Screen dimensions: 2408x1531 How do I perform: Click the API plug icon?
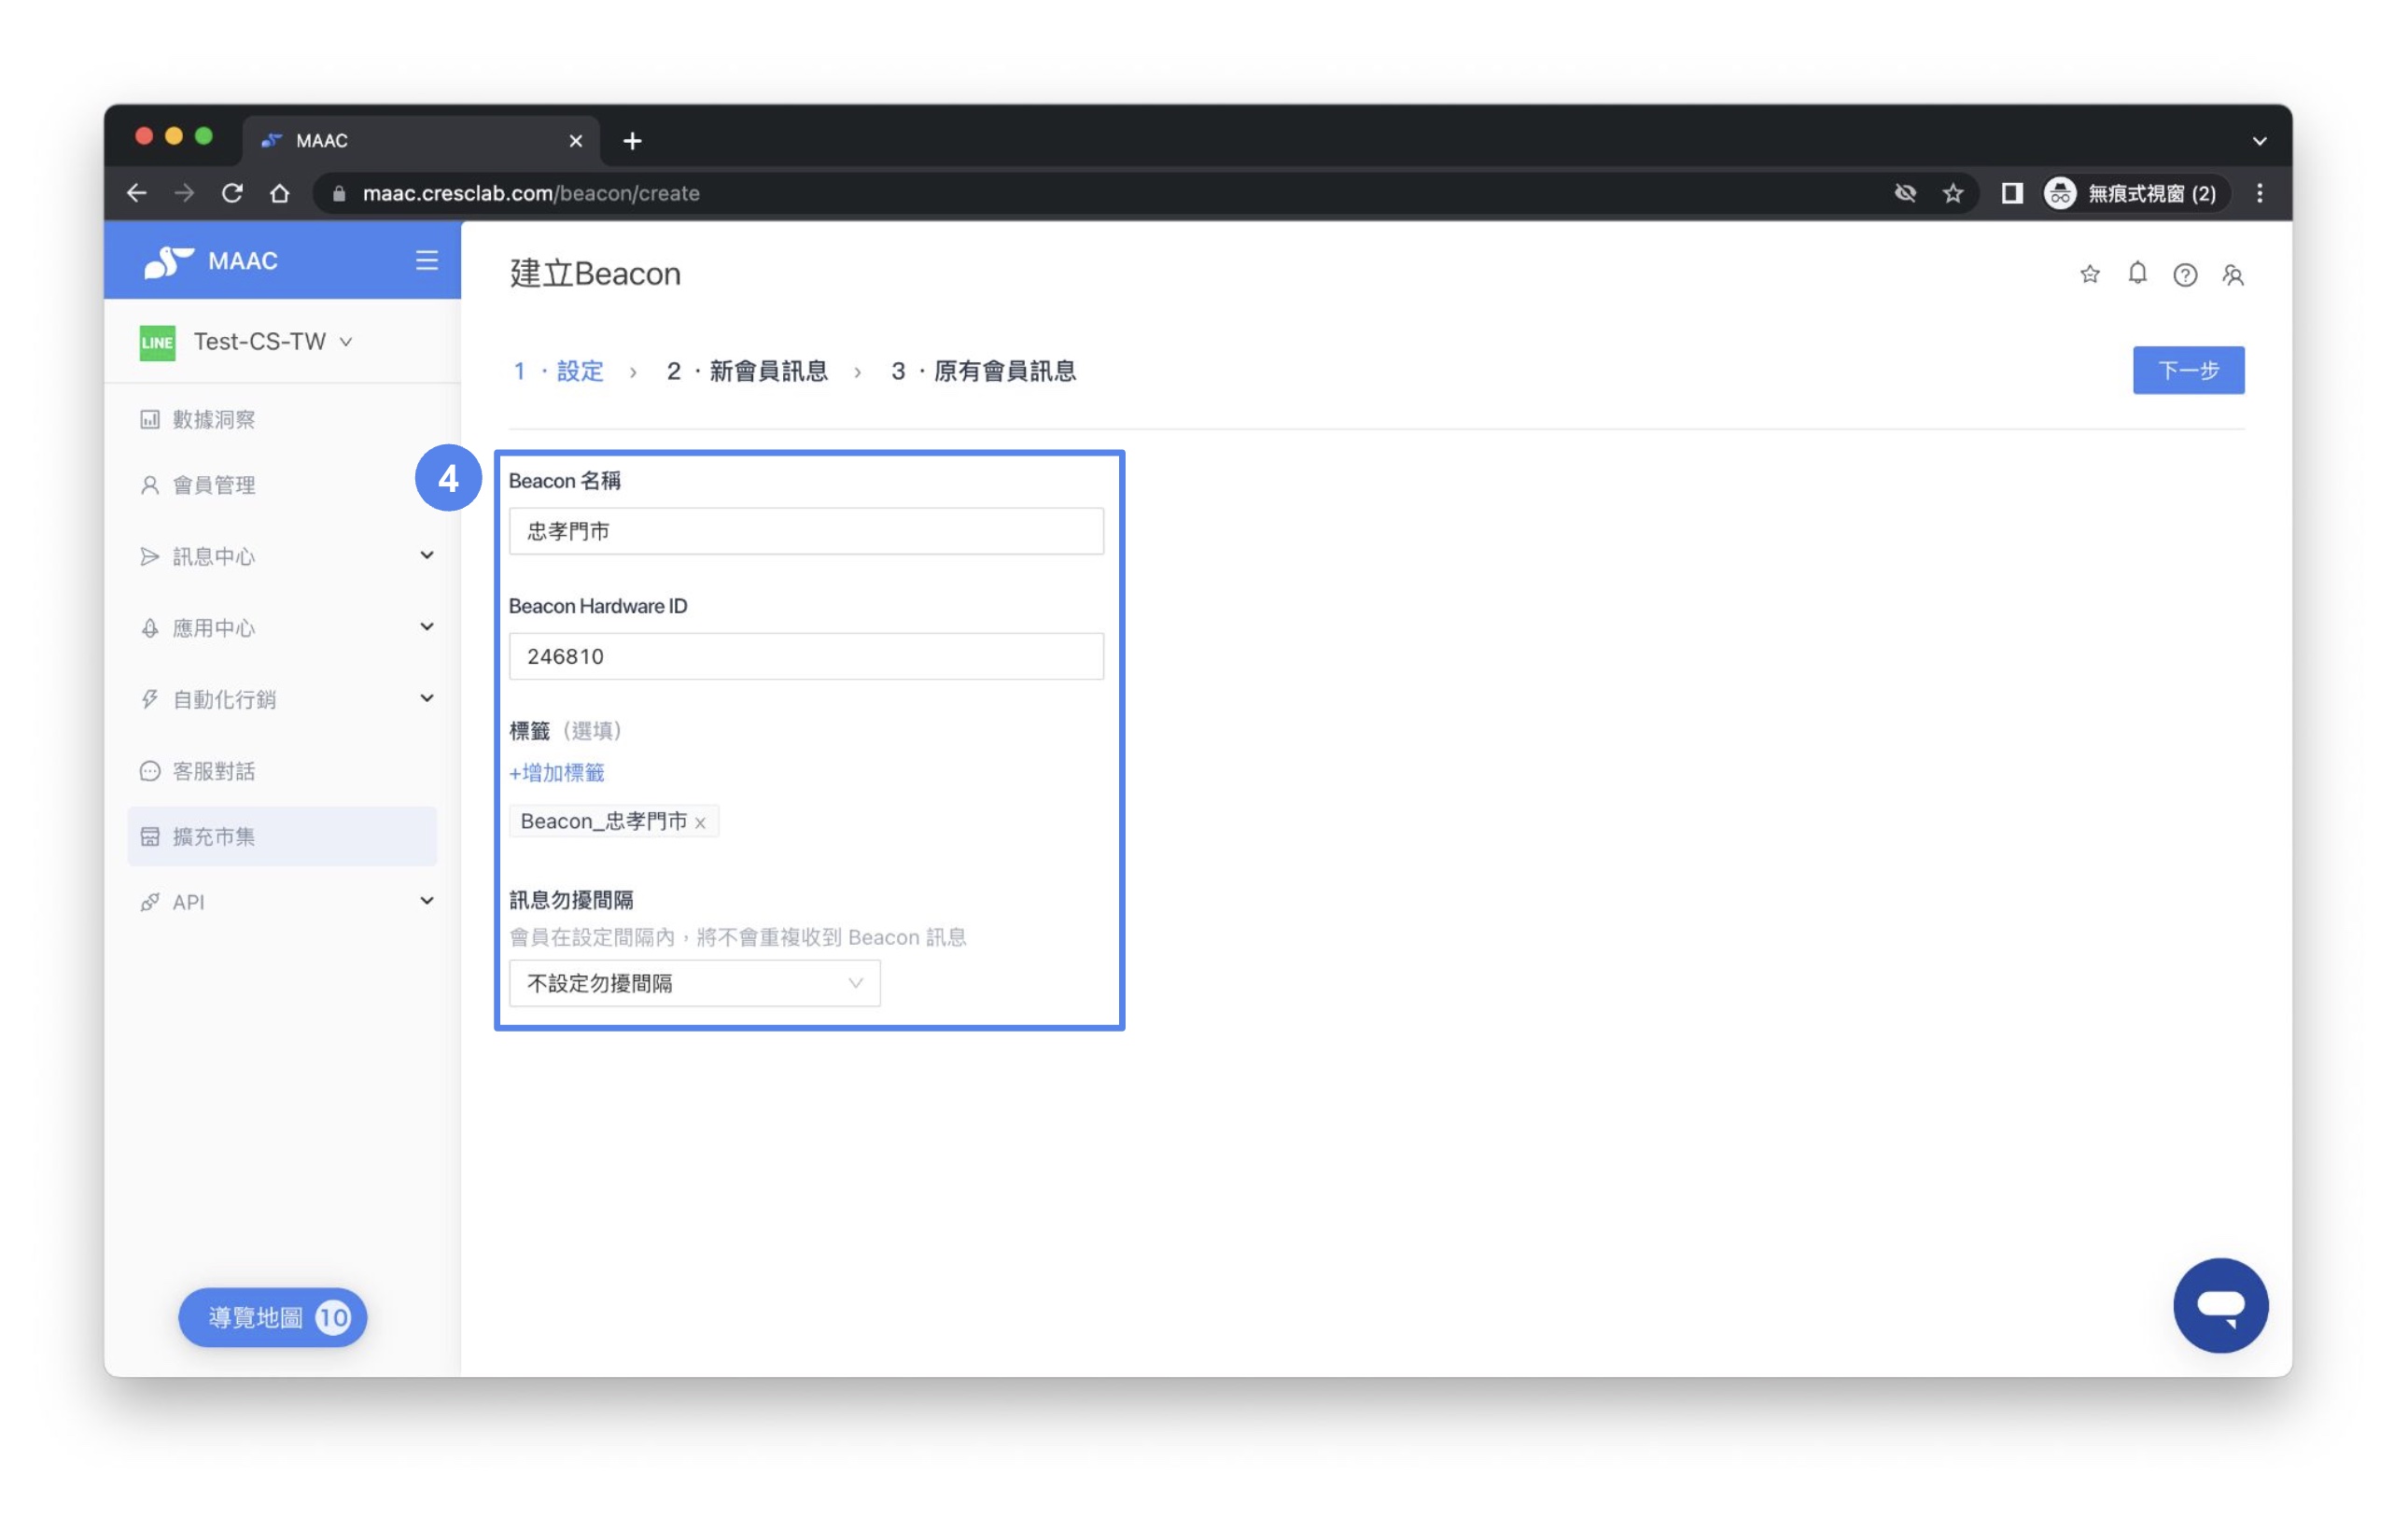(150, 902)
